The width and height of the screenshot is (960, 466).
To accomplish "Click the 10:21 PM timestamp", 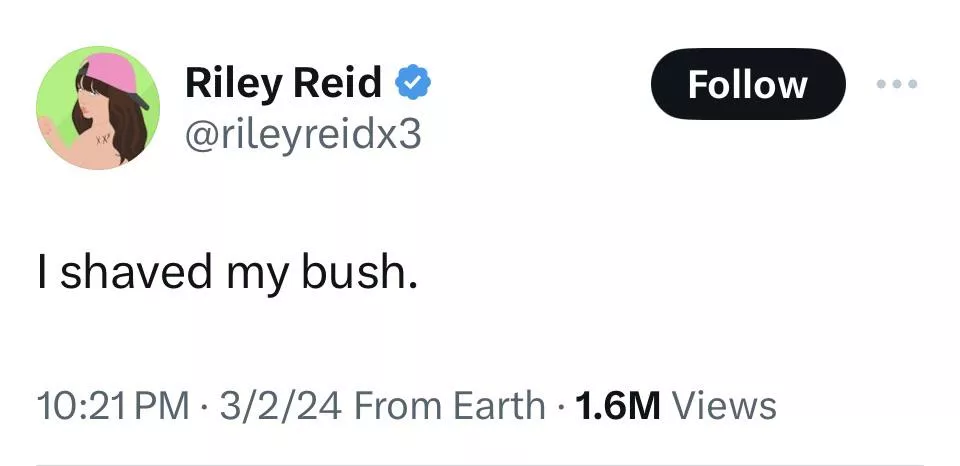I will [x=111, y=405].
